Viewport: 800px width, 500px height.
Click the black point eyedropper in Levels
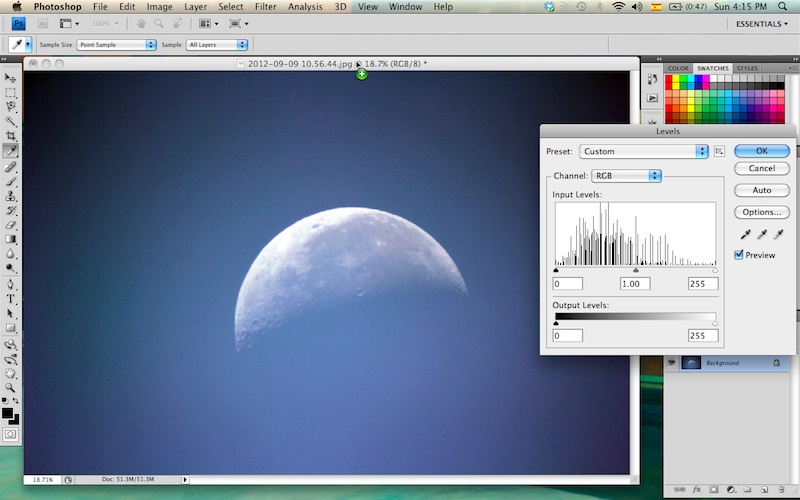pyautogui.click(x=743, y=235)
